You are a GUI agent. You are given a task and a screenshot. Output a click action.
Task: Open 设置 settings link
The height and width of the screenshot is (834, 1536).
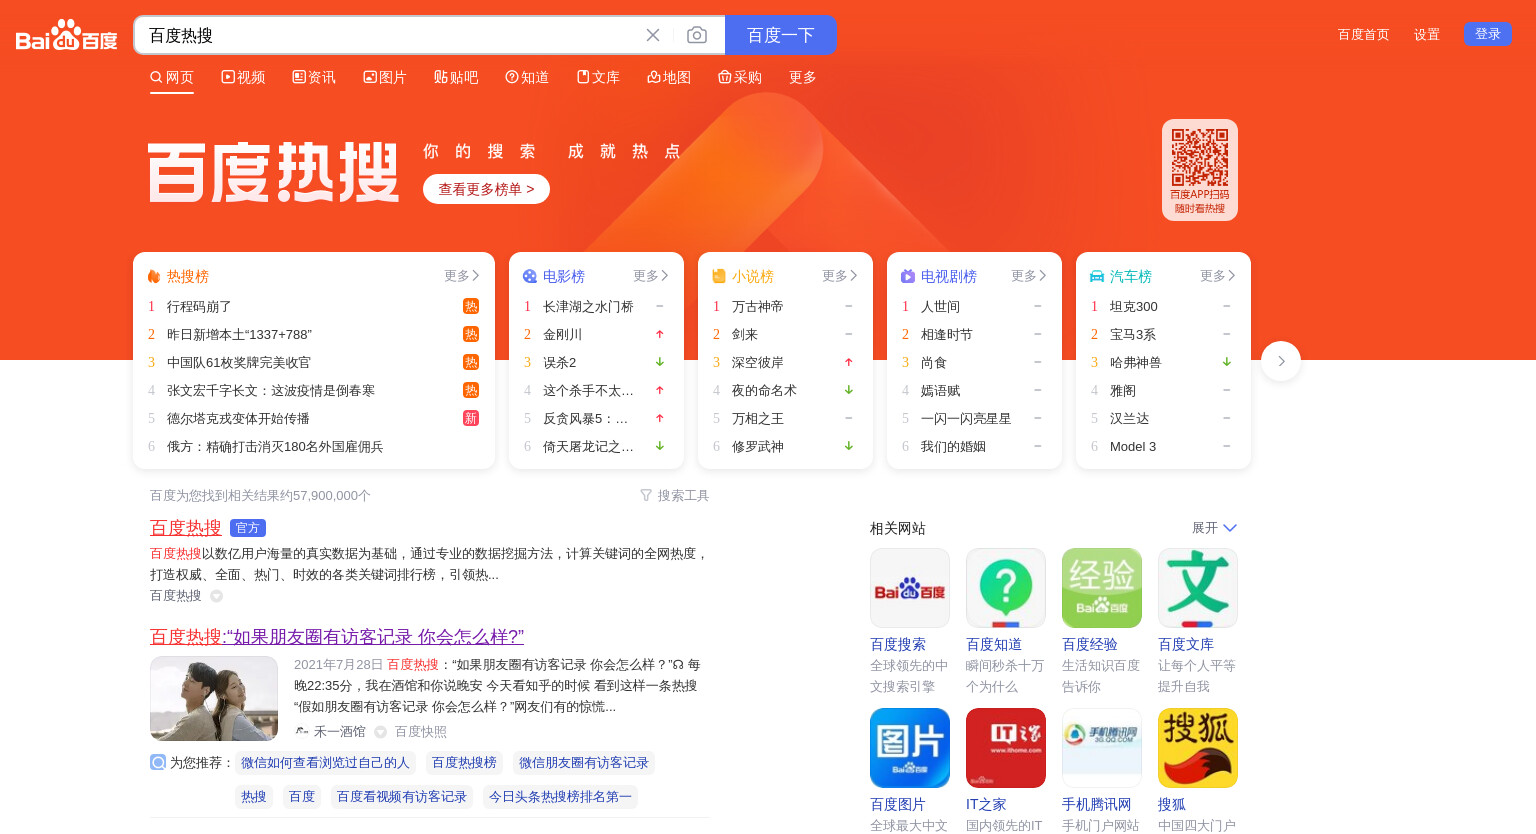click(x=1427, y=34)
